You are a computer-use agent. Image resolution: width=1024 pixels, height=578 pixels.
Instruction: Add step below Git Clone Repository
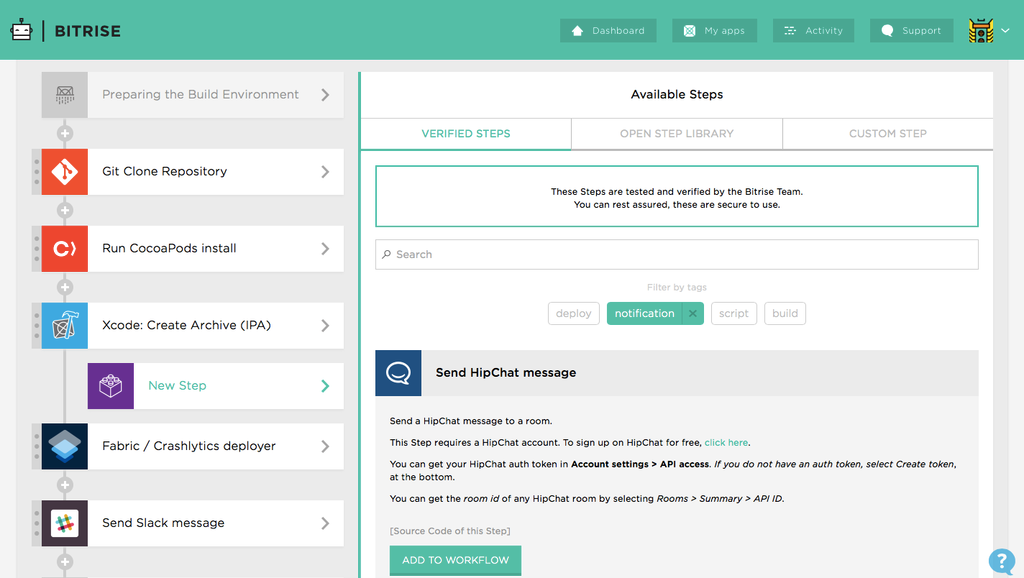click(x=65, y=210)
